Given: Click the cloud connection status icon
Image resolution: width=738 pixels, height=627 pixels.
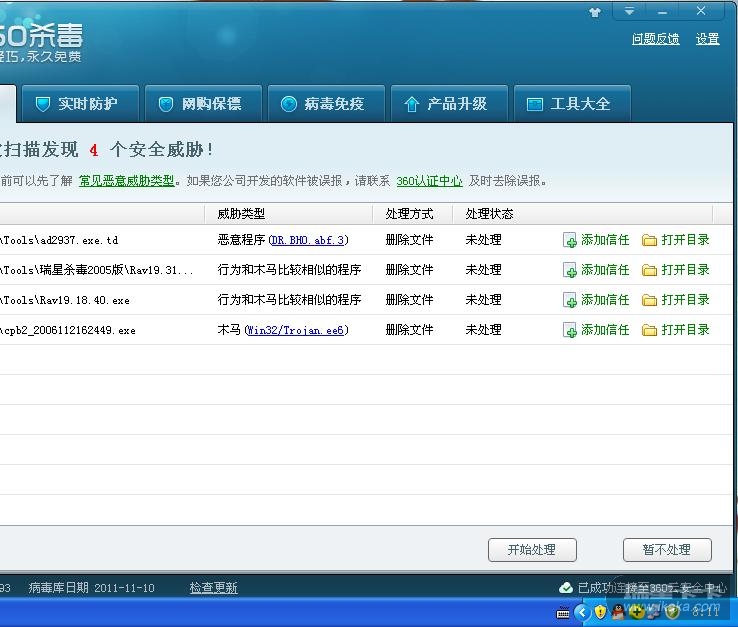Looking at the screenshot, I should click(566, 588).
